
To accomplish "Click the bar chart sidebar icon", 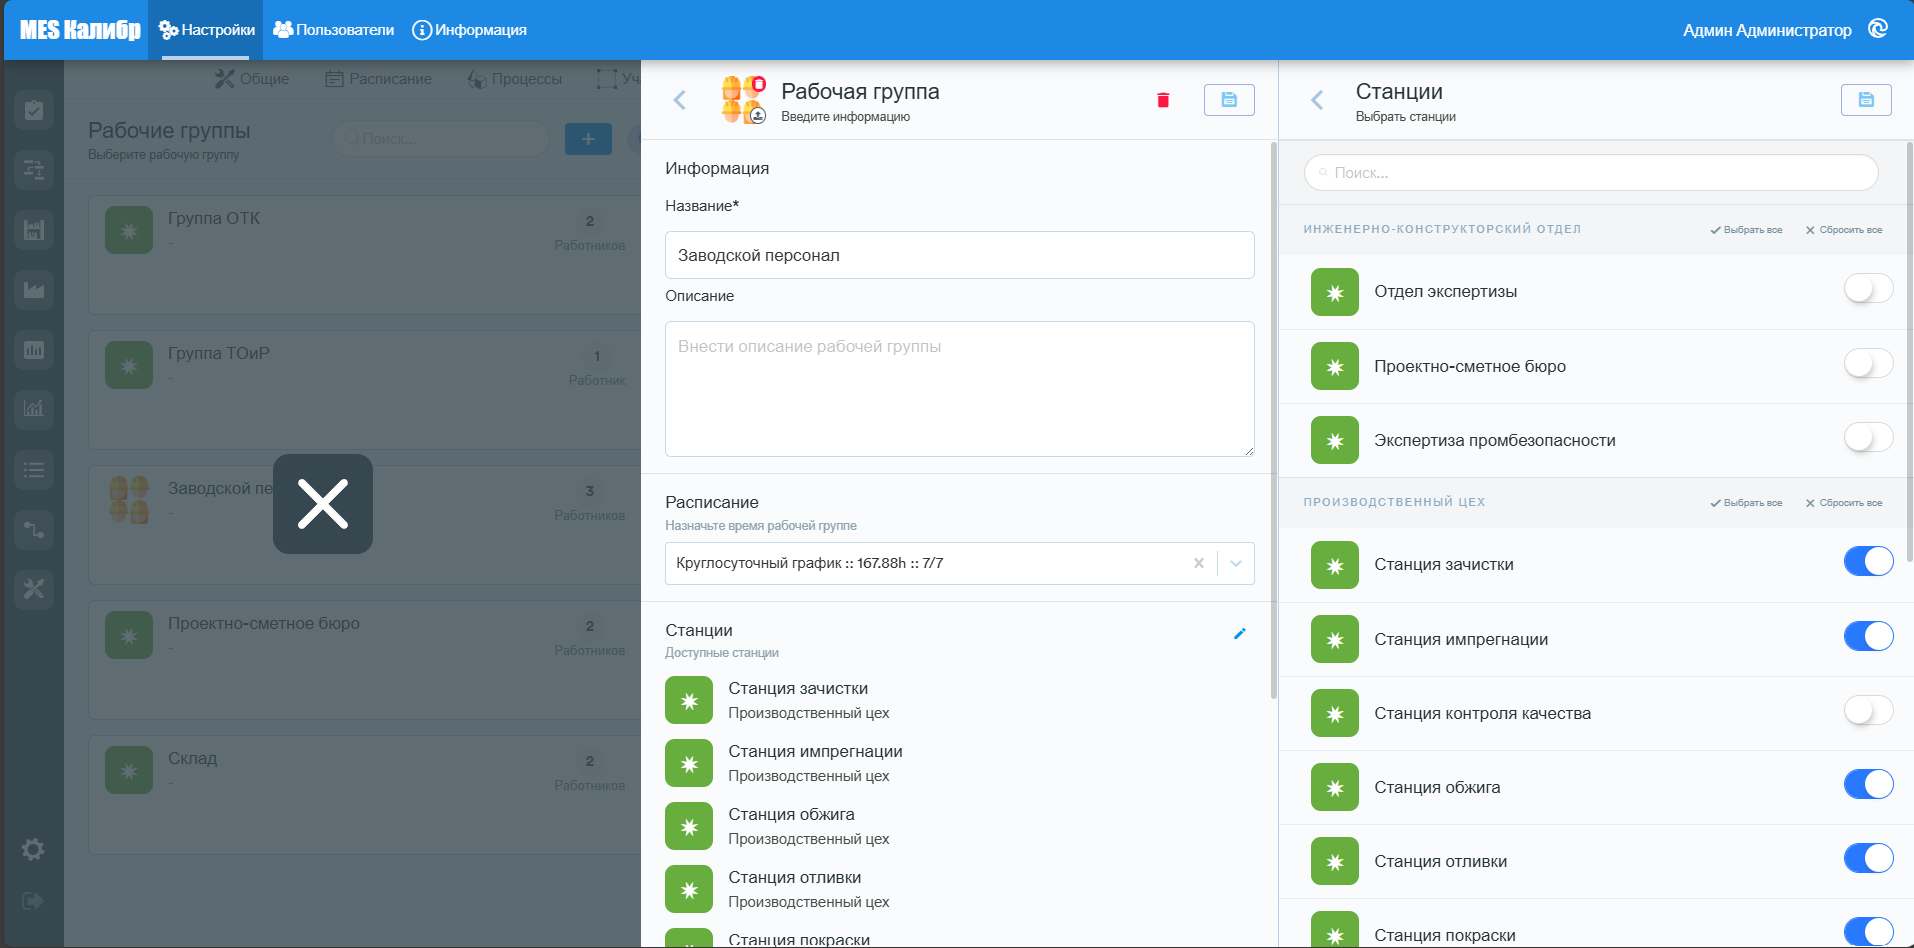I will (34, 350).
